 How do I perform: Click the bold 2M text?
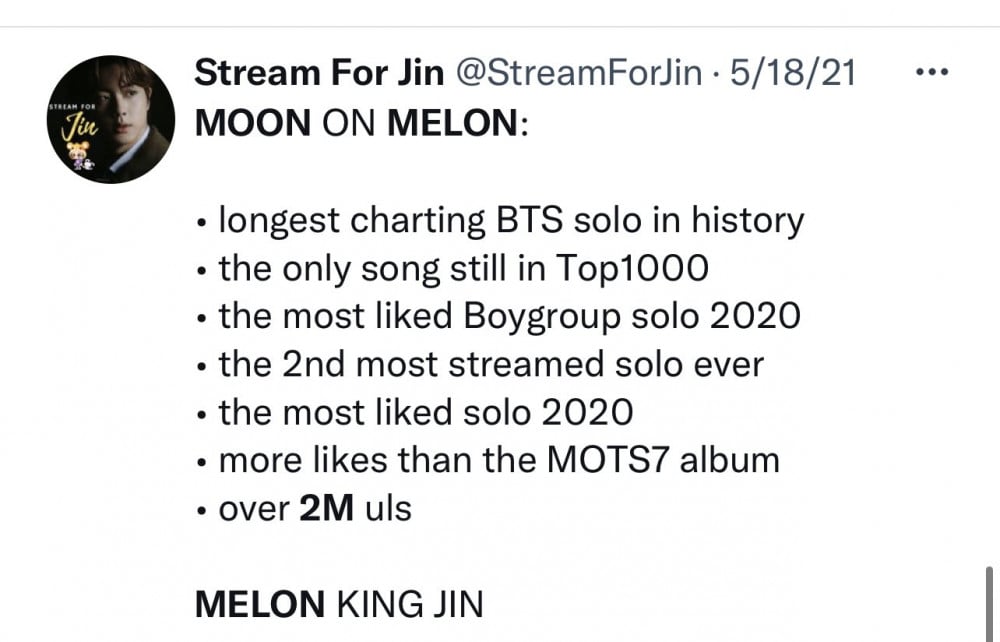click(x=326, y=509)
